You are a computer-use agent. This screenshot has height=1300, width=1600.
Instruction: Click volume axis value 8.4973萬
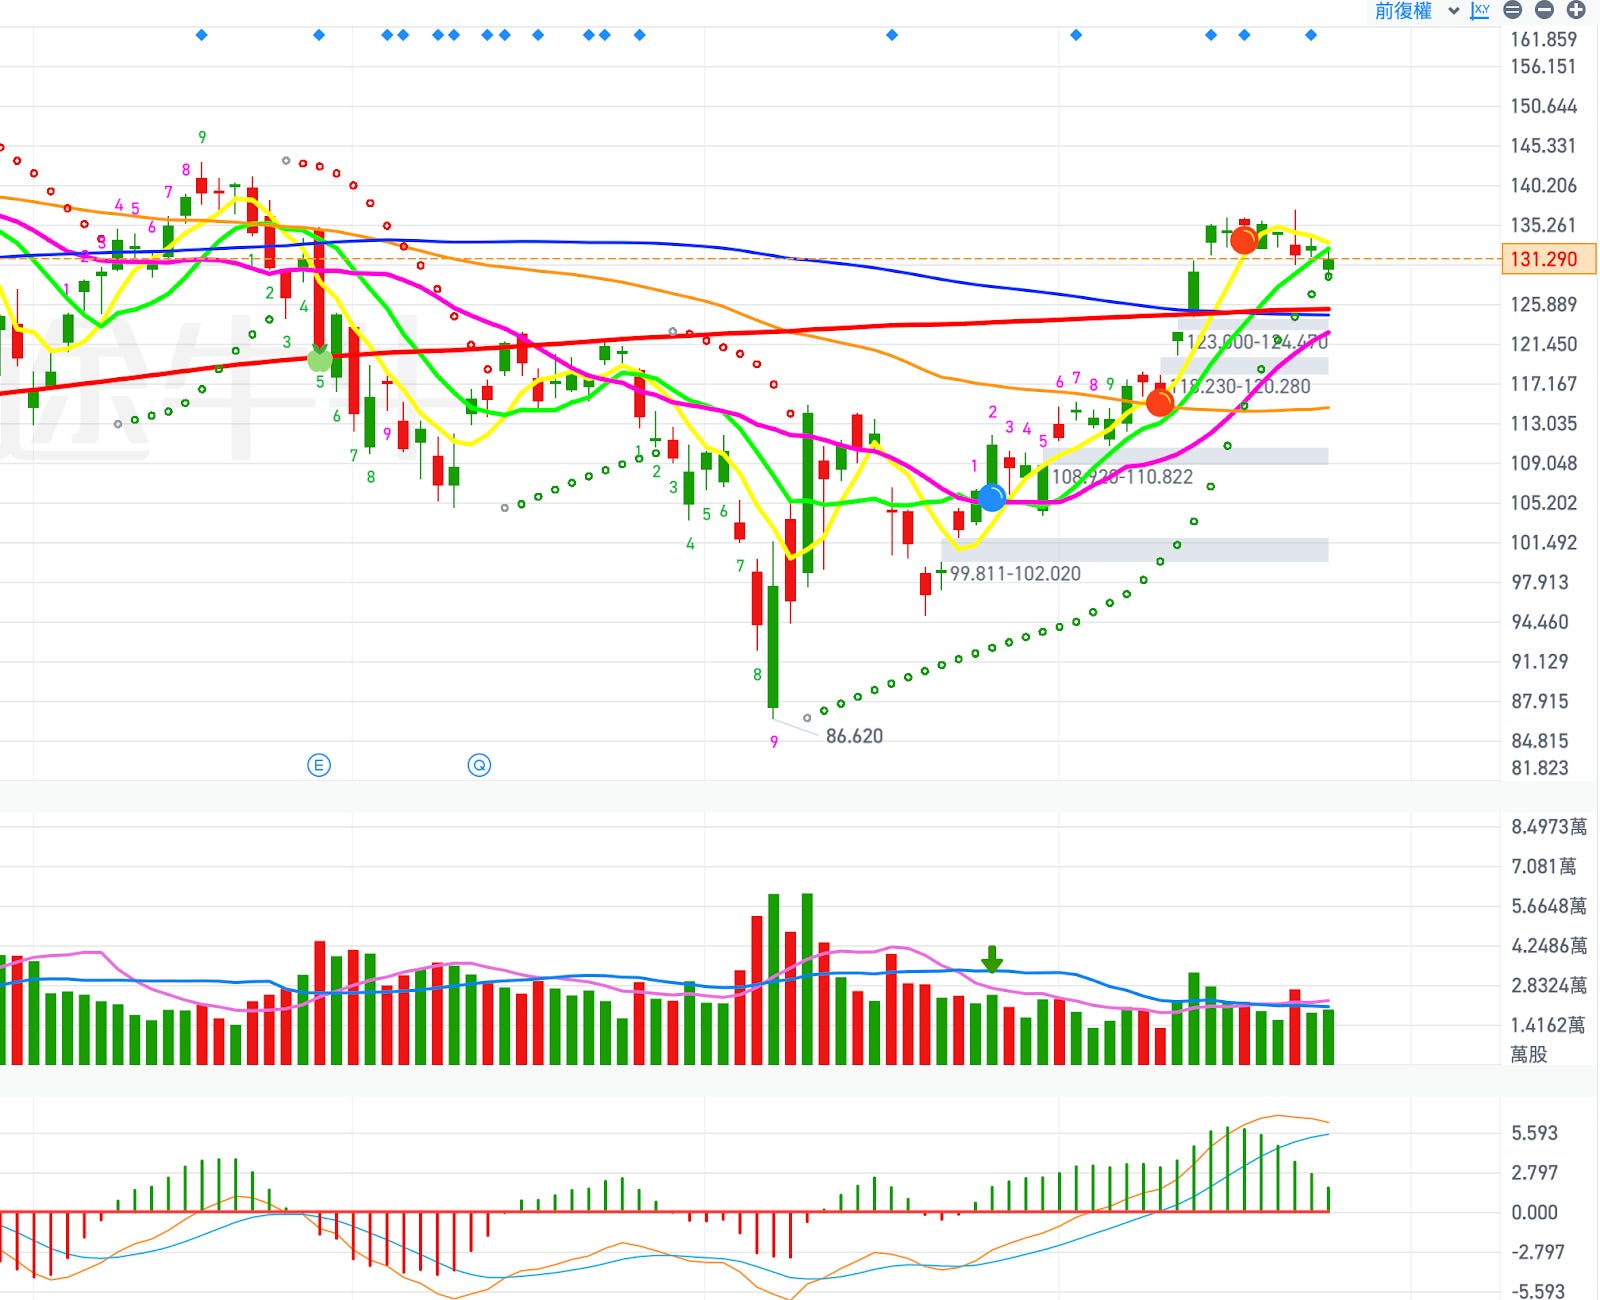pyautogui.click(x=1549, y=827)
